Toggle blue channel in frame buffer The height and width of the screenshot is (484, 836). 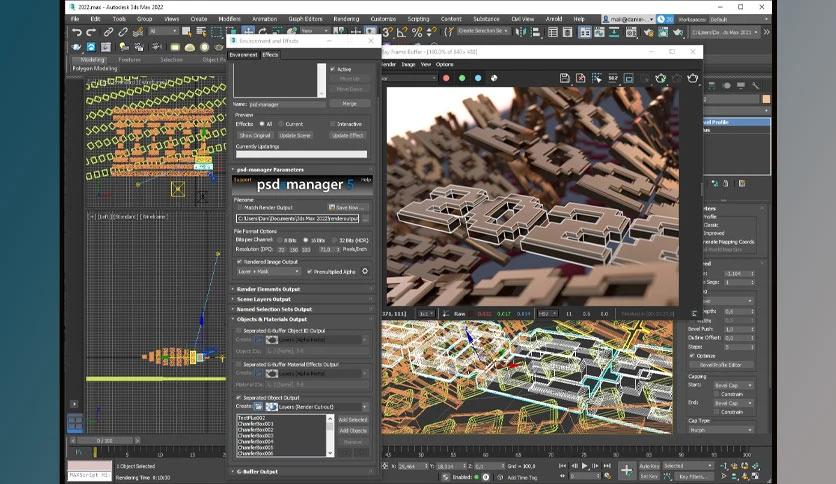(x=478, y=78)
